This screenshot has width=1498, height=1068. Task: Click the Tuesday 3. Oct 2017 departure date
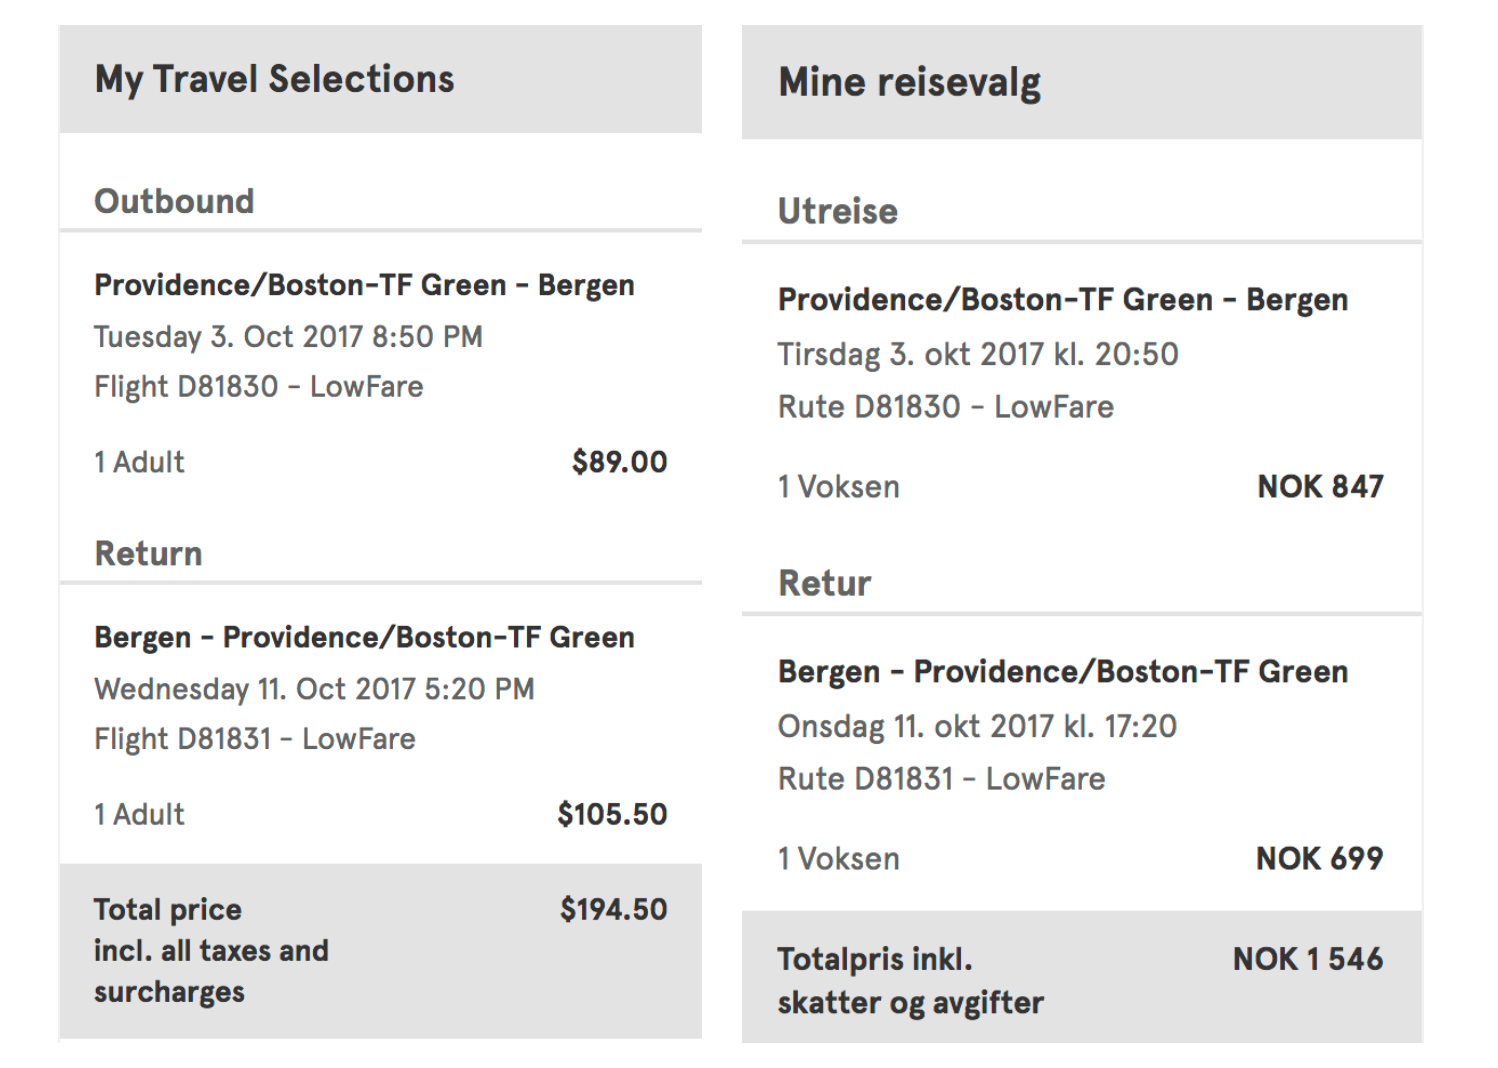288,337
